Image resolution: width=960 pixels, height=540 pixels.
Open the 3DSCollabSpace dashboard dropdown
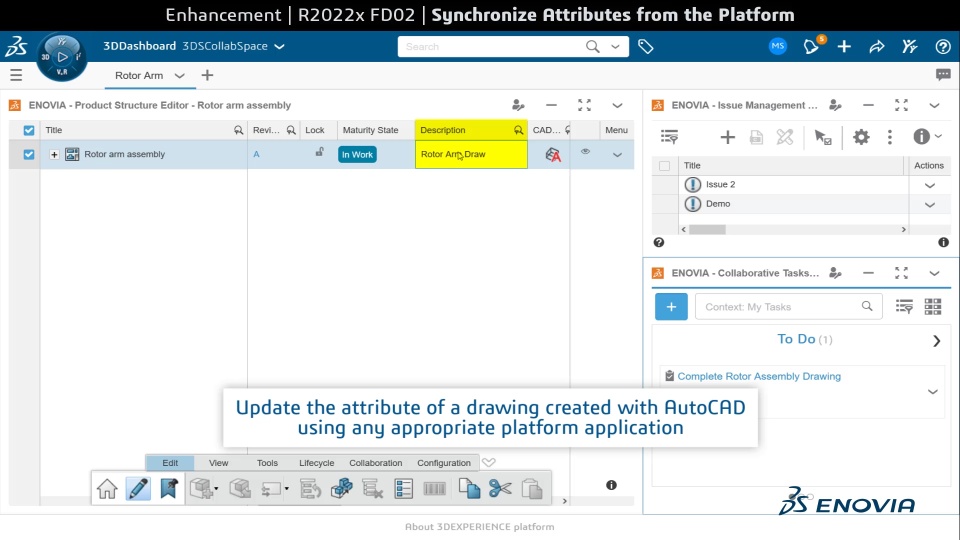(279, 47)
